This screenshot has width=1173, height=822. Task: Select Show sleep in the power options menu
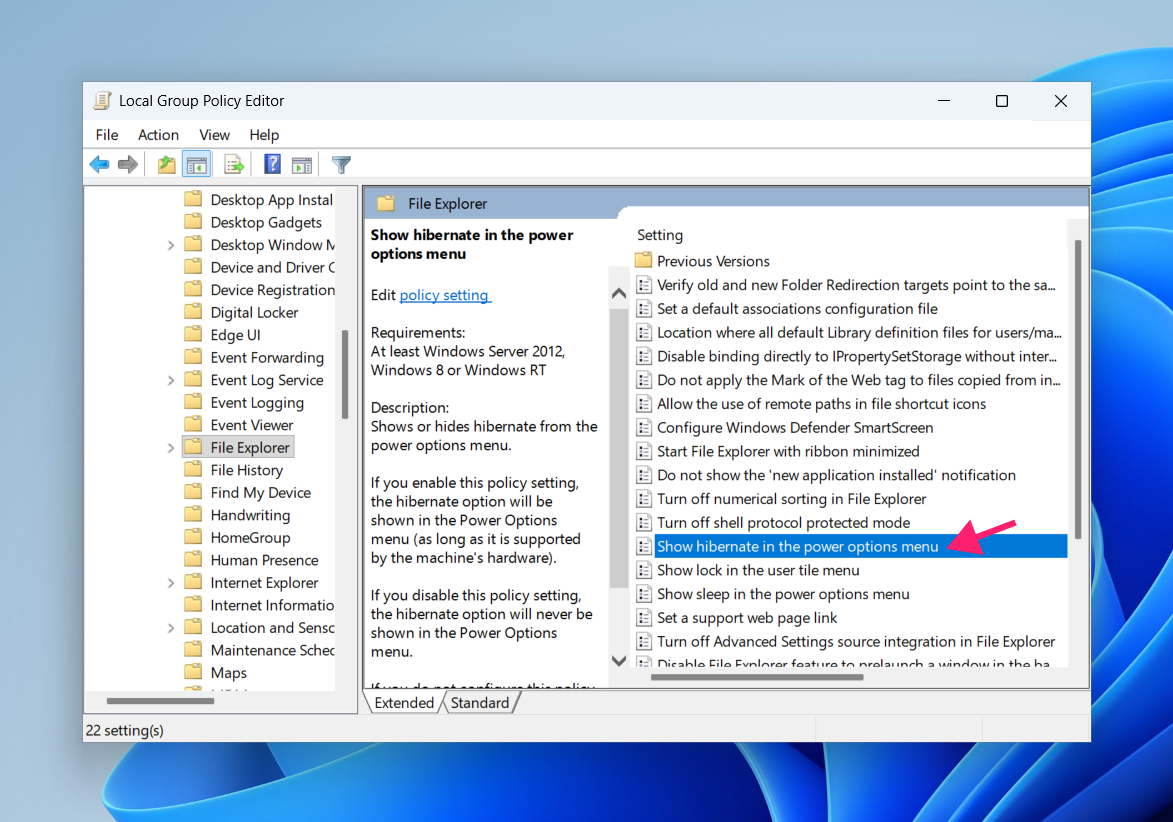pos(783,594)
